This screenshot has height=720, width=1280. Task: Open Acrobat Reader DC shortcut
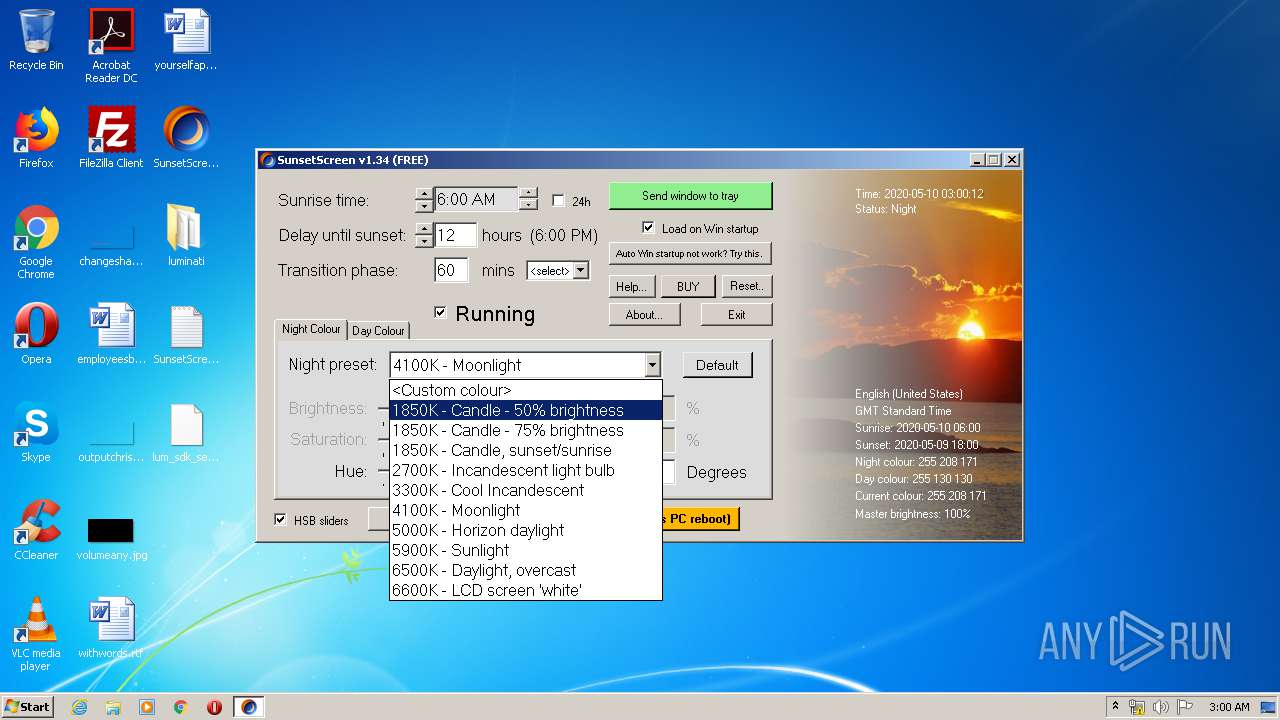coord(111,46)
